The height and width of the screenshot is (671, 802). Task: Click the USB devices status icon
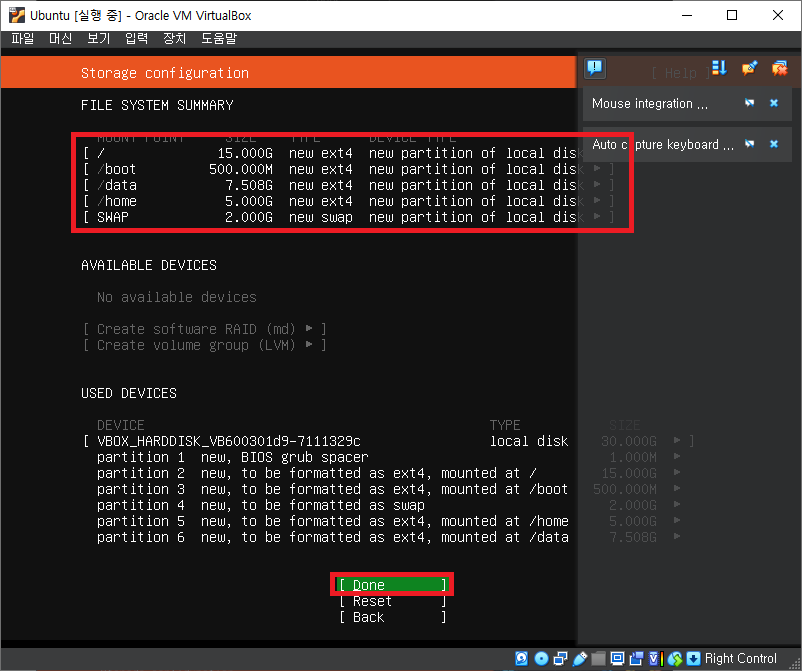tap(580, 658)
